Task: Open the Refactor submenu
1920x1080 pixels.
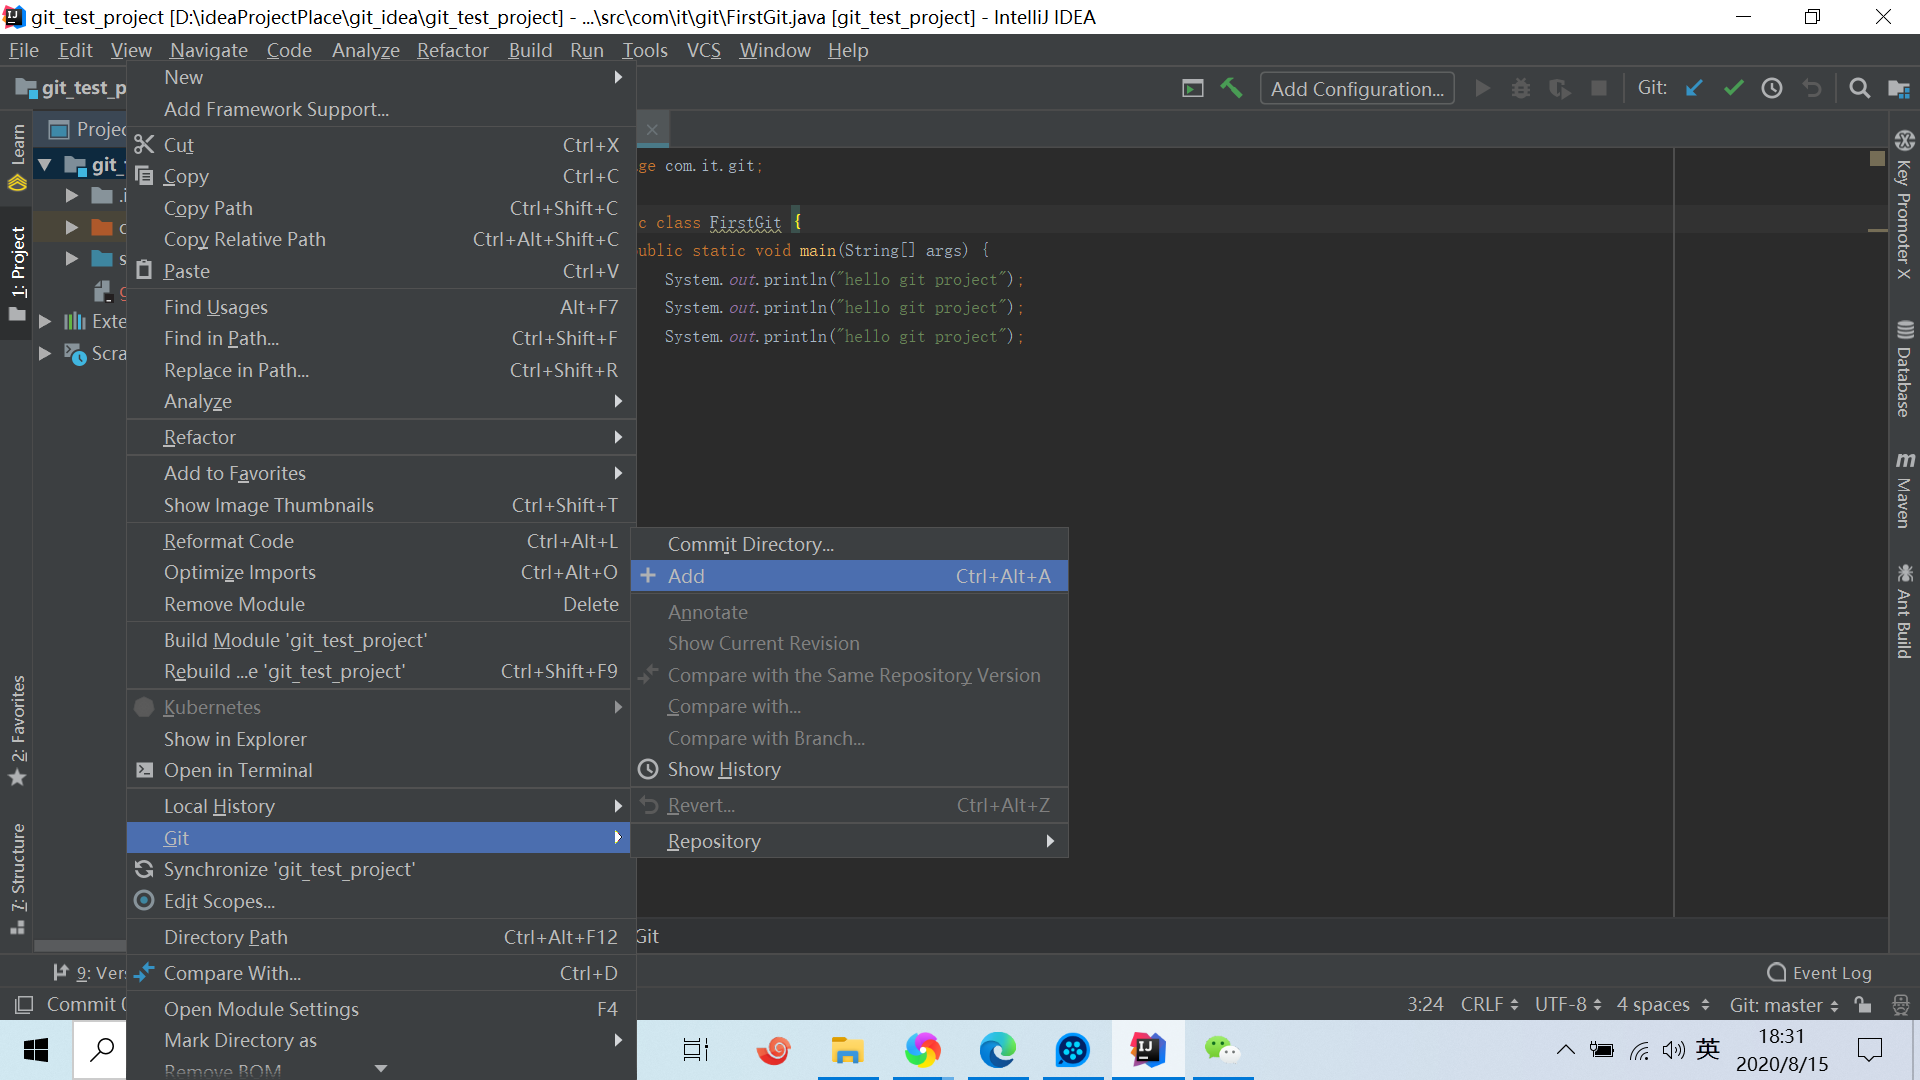Action: tap(381, 438)
